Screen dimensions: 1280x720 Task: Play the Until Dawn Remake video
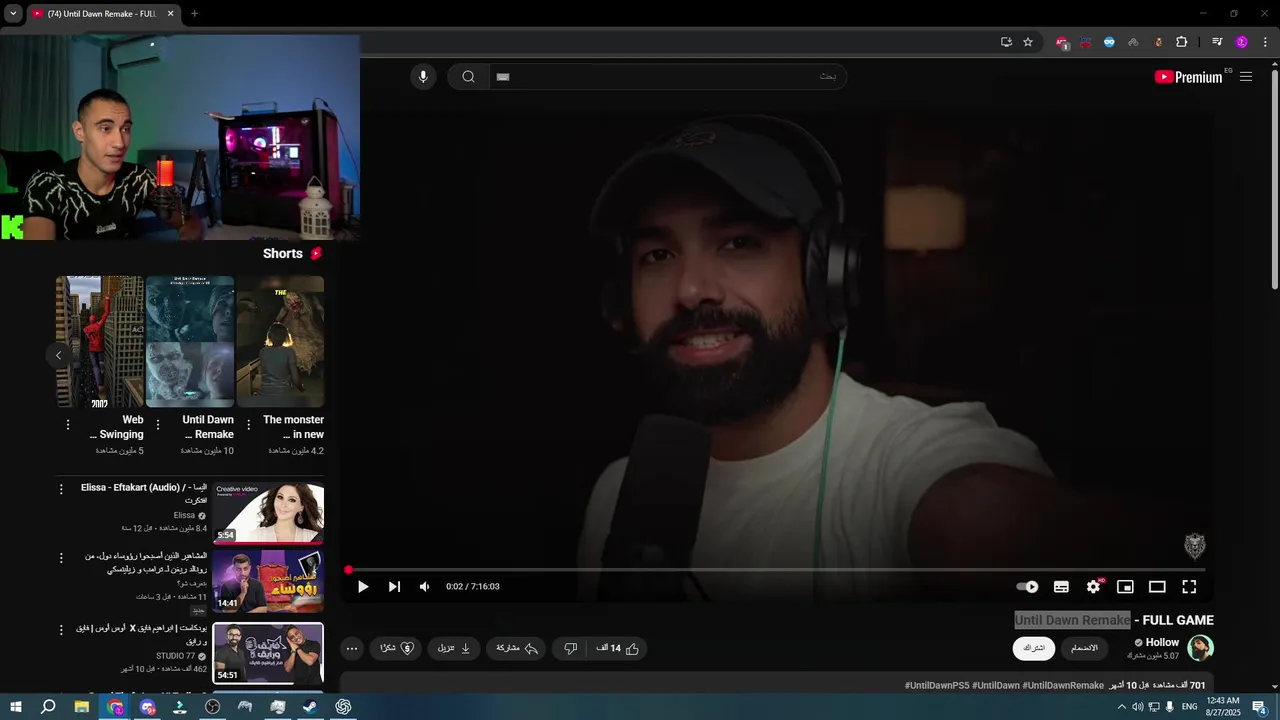tap(363, 587)
